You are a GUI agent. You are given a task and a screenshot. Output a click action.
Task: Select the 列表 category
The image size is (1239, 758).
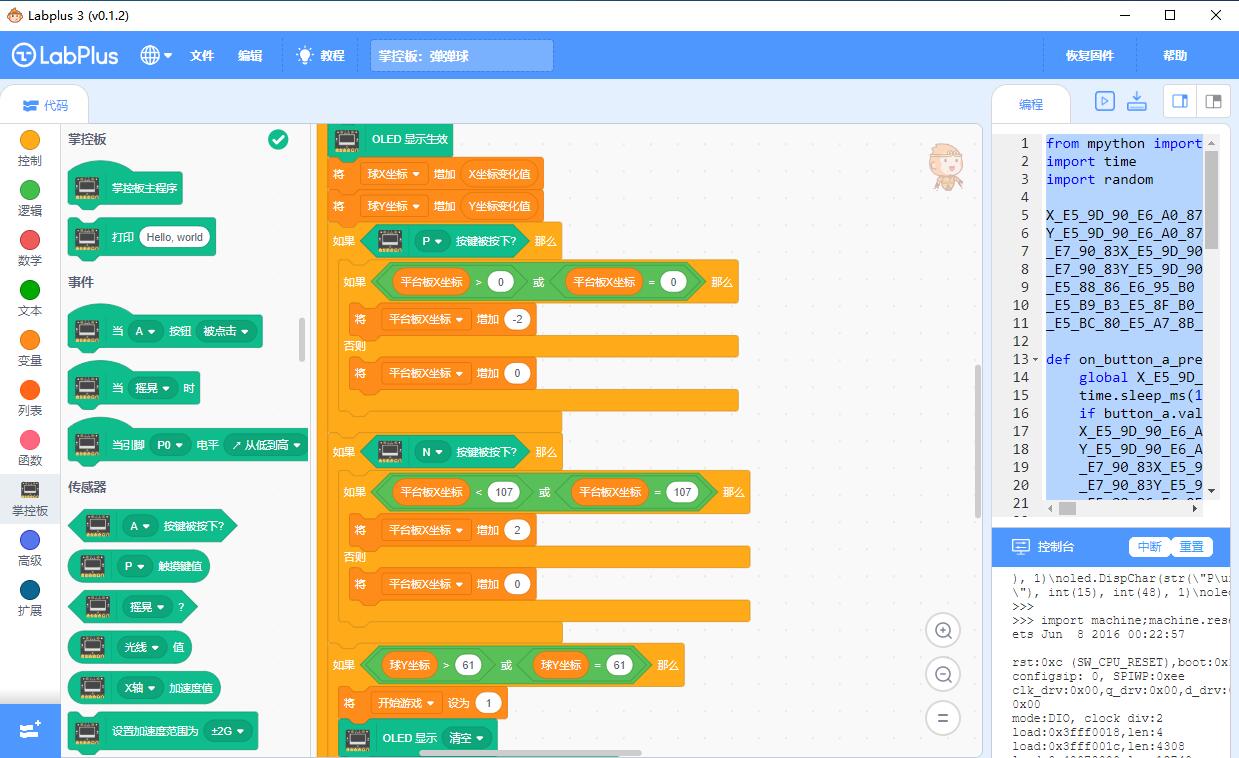point(30,398)
